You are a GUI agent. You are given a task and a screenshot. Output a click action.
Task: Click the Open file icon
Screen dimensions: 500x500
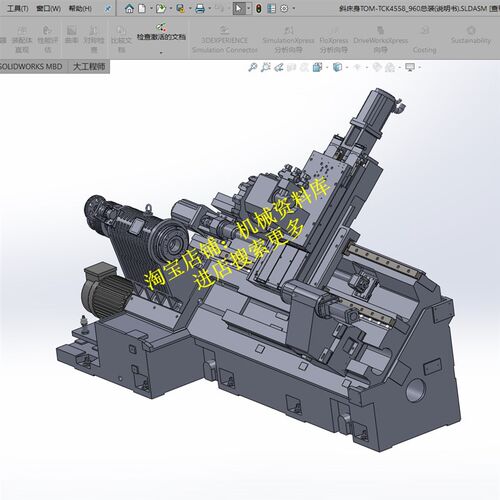(x=161, y=9)
